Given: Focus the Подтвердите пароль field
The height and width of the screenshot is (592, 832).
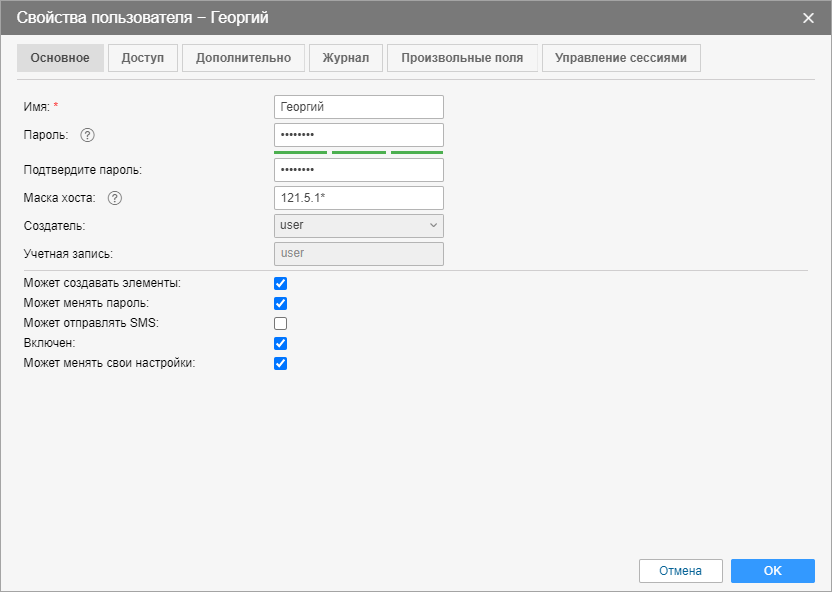Looking at the screenshot, I should pos(358,170).
